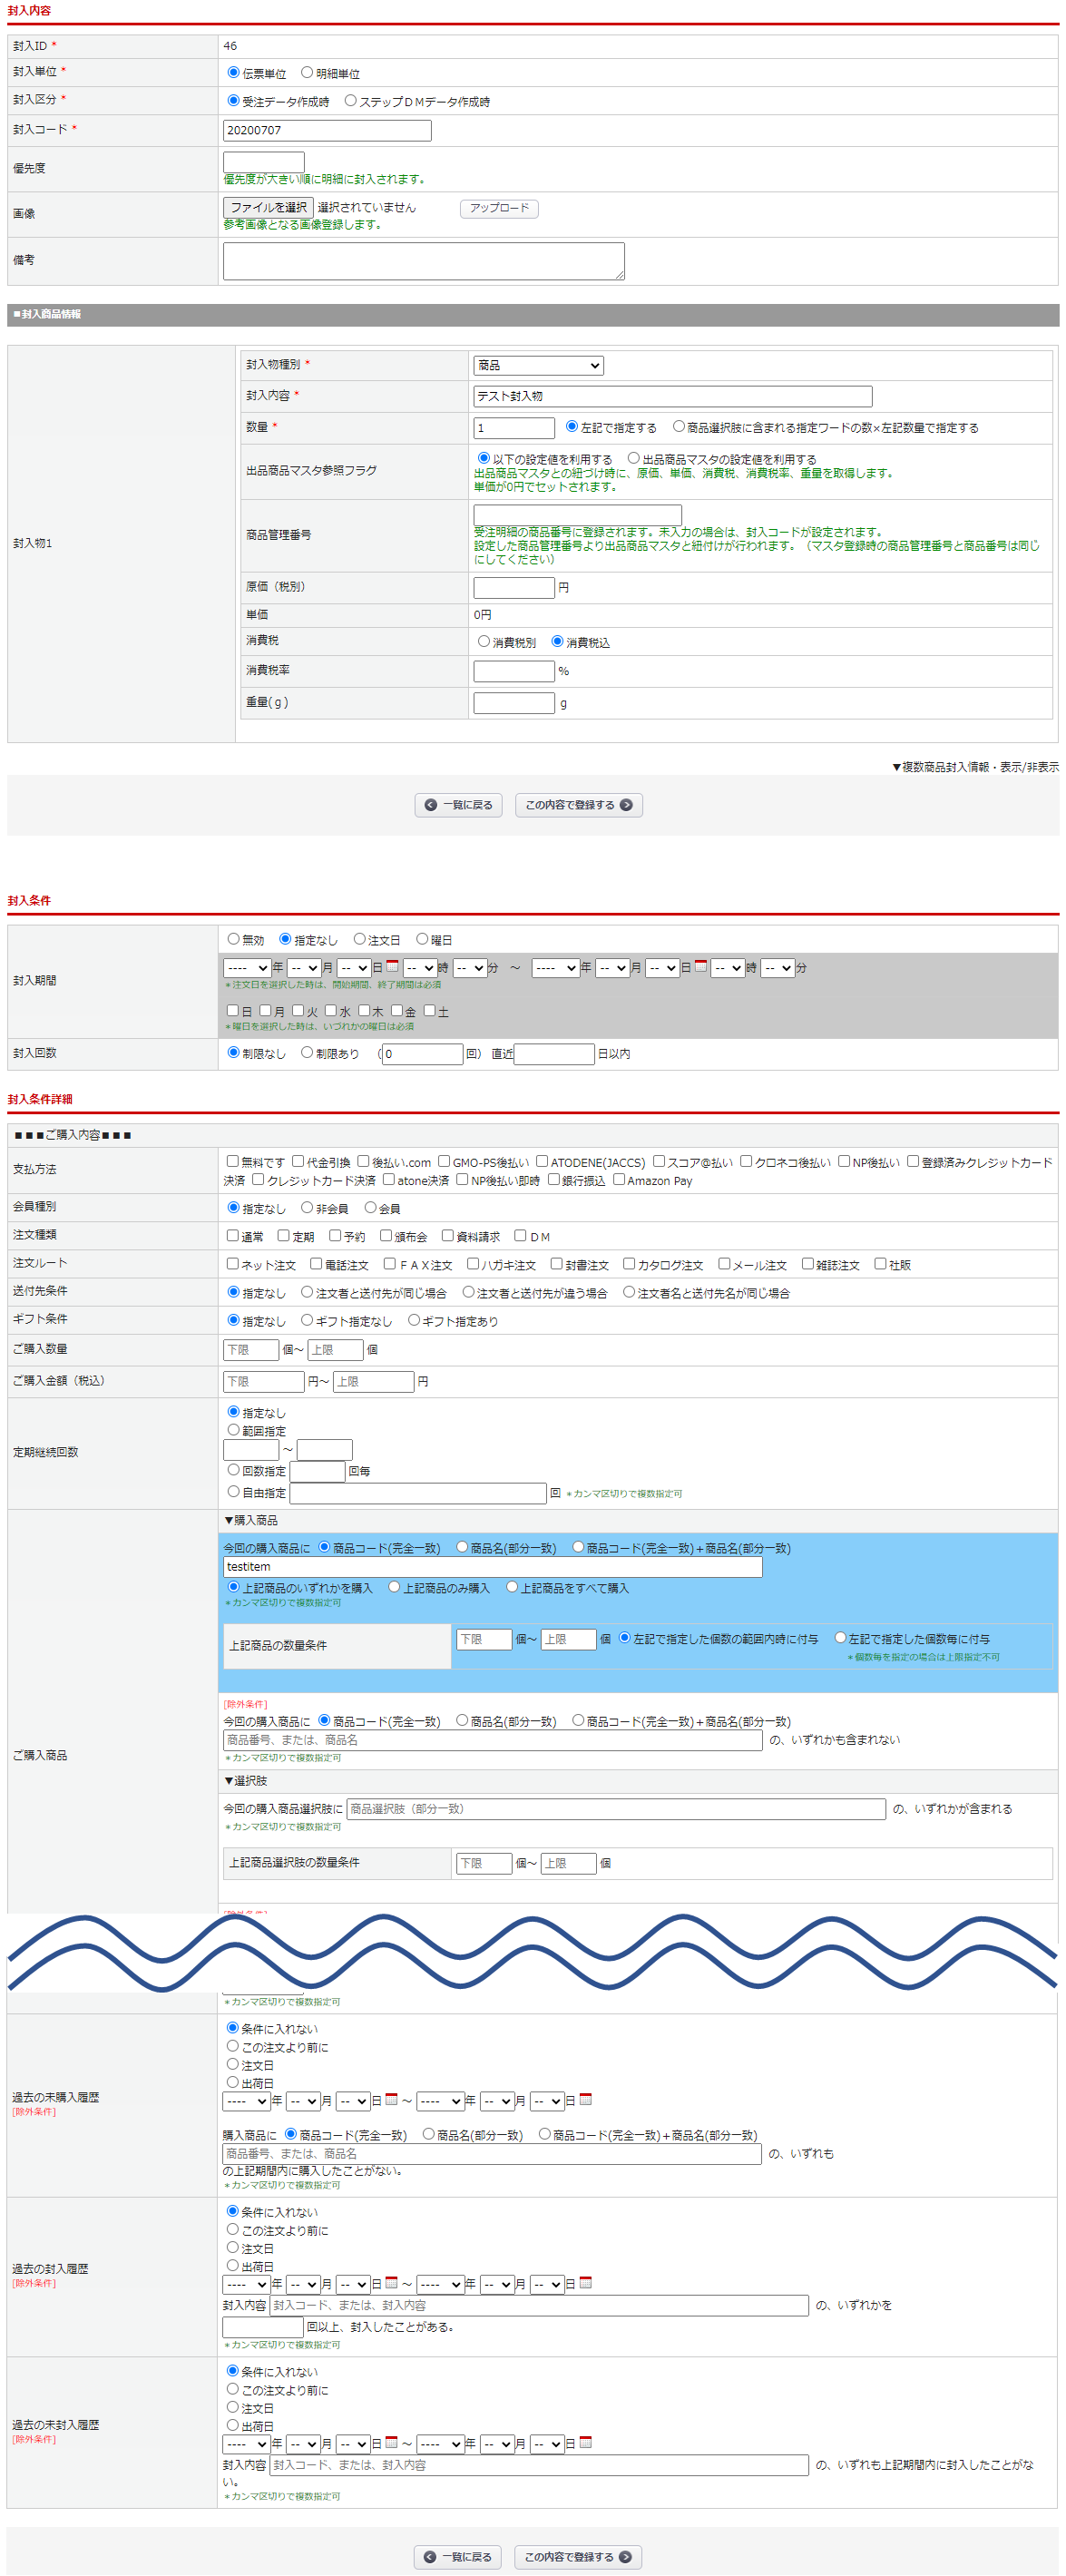This screenshot has width=1066, height=2576.
Task: Open end-date calendar in 過去の封入履歴
Action: coord(586,2282)
